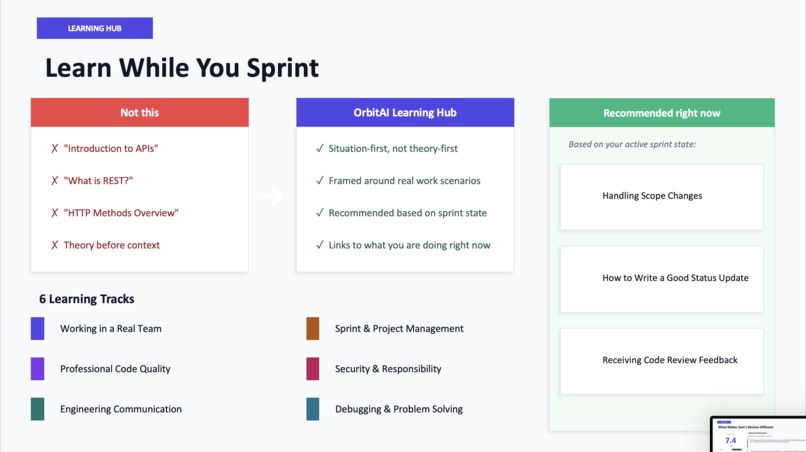806x452 pixels.
Task: Click the checkmark beside Links to what you are doing
Action: point(320,245)
